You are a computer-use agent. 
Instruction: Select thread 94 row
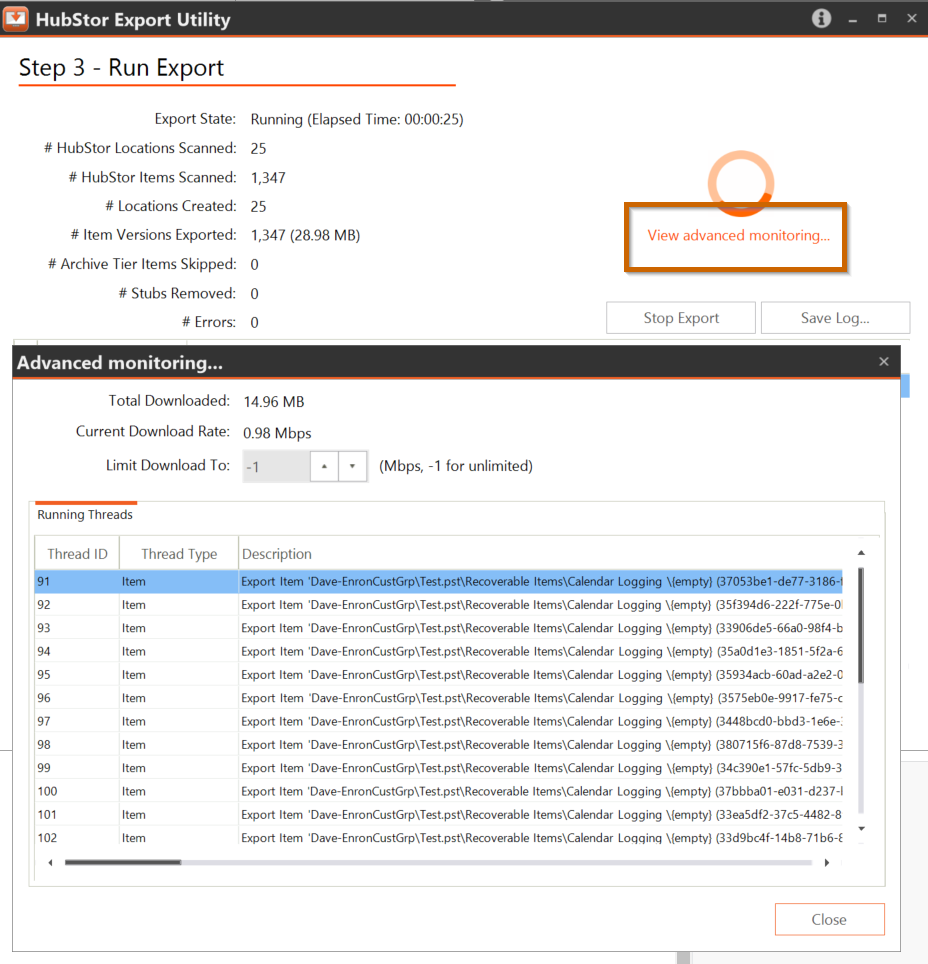coord(438,652)
